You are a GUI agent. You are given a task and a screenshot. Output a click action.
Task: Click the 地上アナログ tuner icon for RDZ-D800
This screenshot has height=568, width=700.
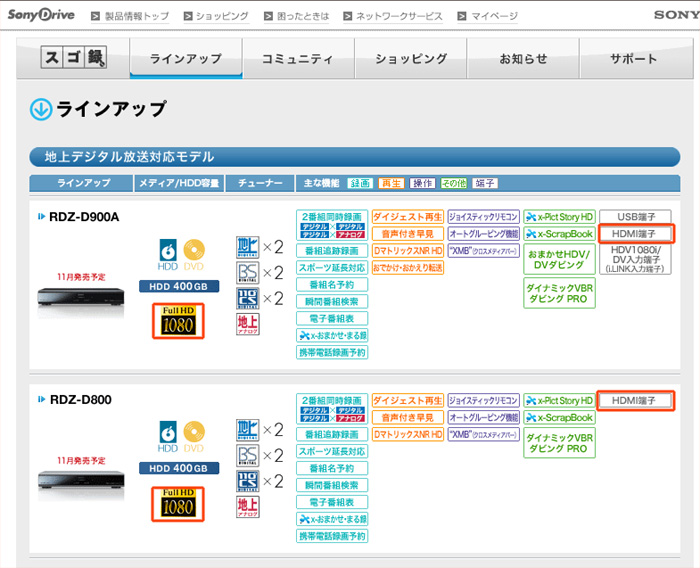pos(247,507)
